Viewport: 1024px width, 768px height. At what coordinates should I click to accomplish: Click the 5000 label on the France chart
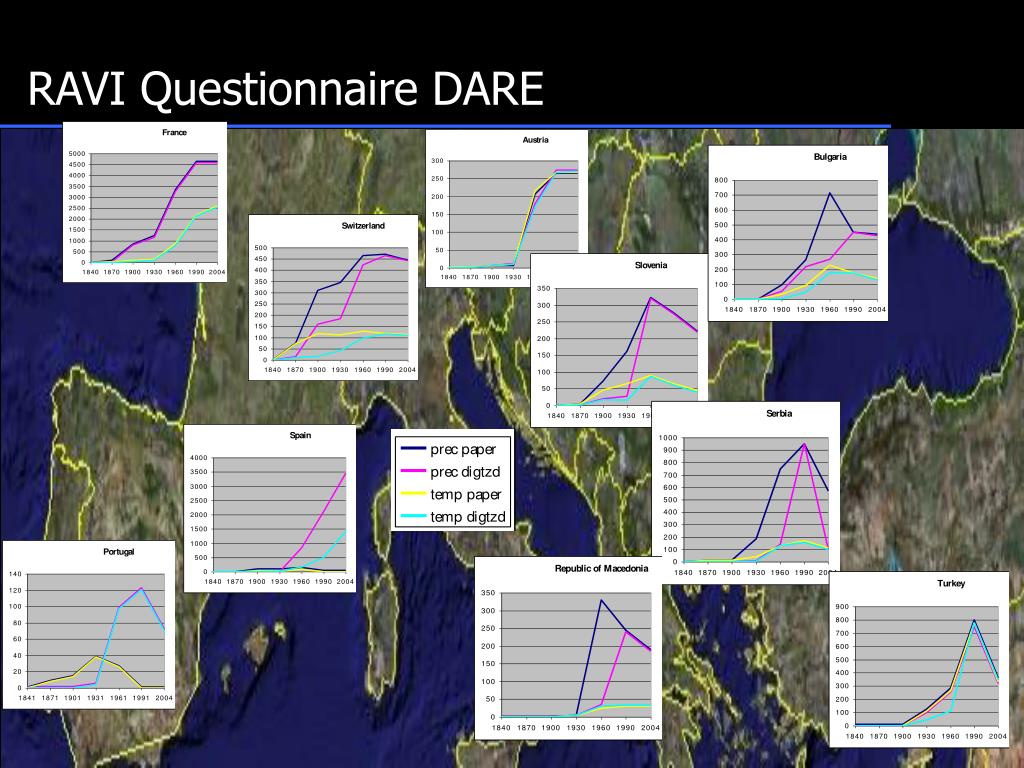(77, 154)
